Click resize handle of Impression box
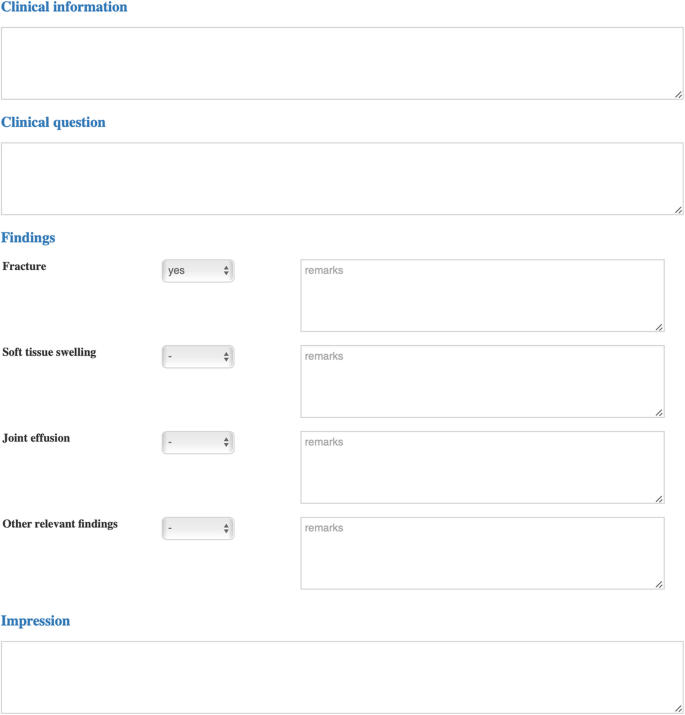Viewport: 685px width, 715px height. coord(678,708)
